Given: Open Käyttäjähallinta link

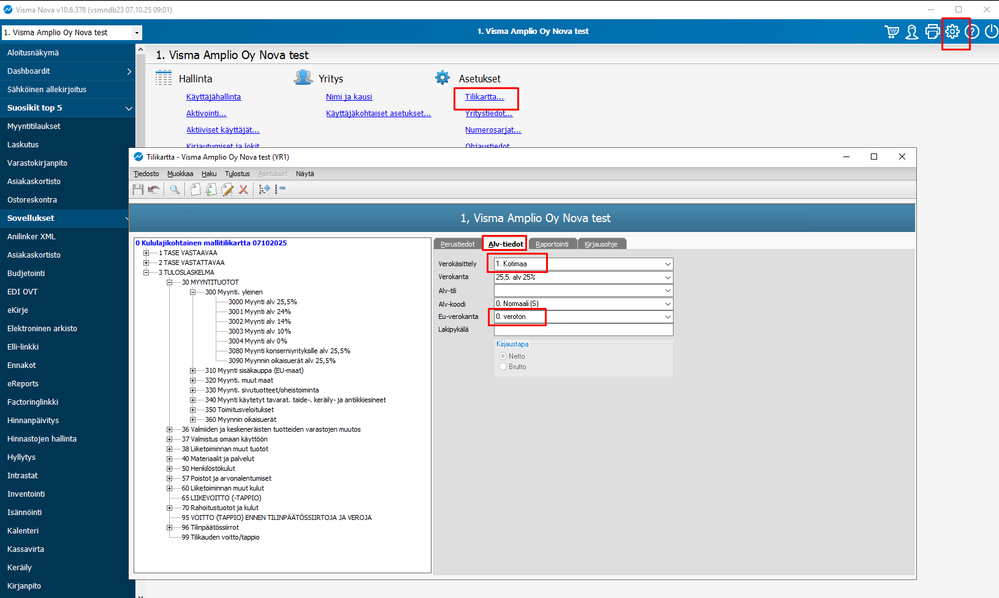Looking at the screenshot, I should (213, 97).
